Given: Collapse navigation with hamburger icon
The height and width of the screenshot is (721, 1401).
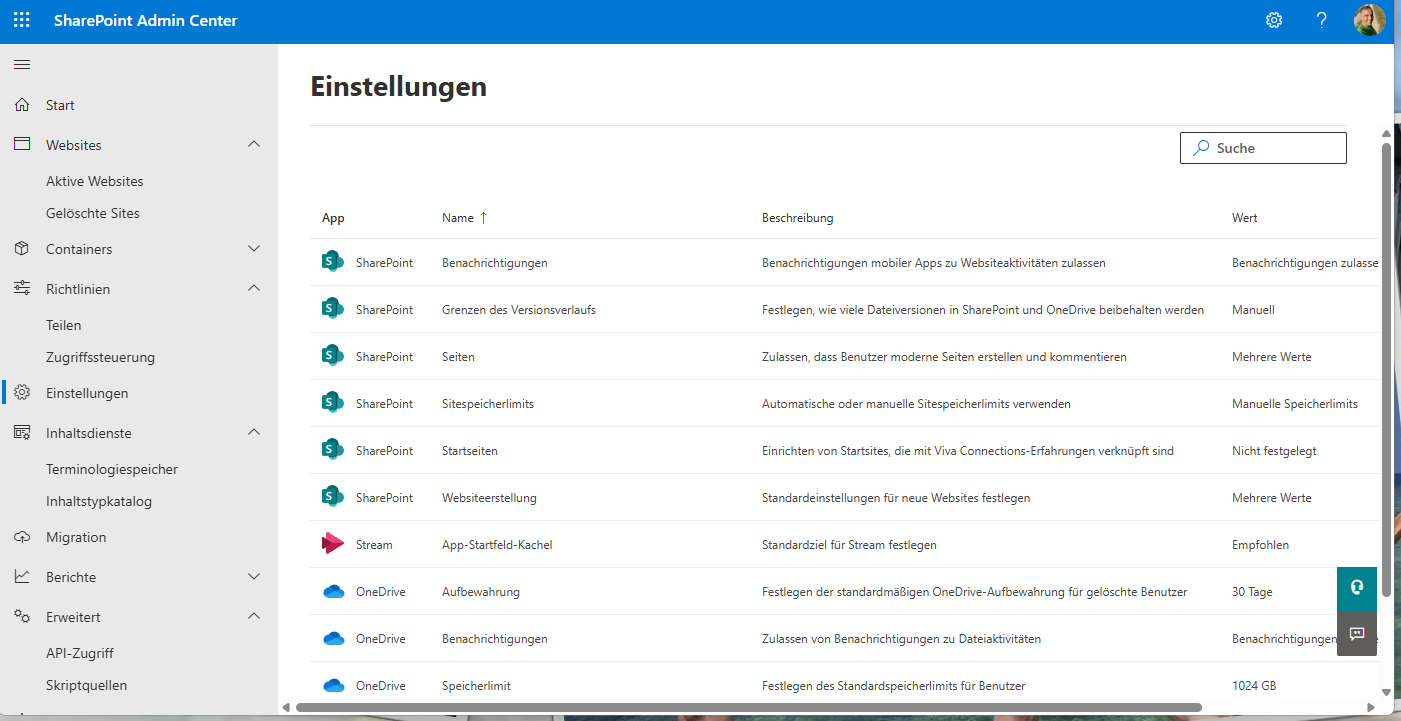Looking at the screenshot, I should point(22,65).
